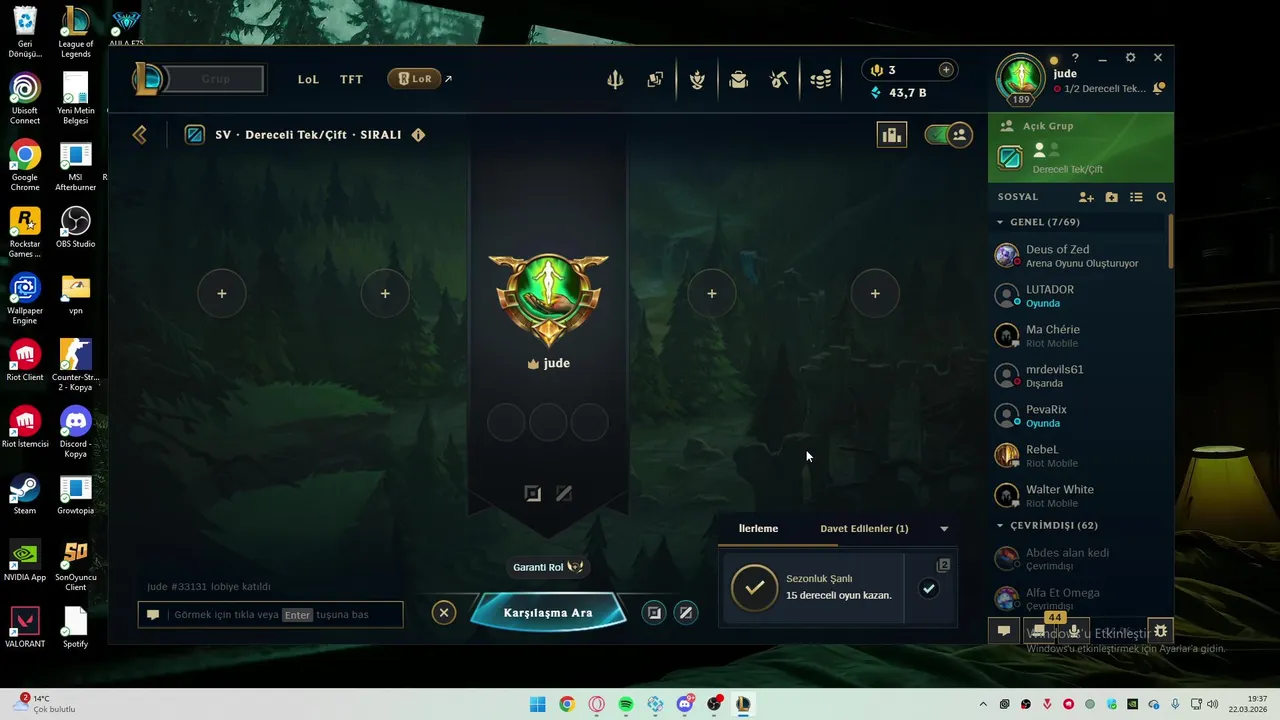Select primary role next to Karşılaşma Ara
Image resolution: width=1280 pixels, height=720 pixels.
[654, 613]
